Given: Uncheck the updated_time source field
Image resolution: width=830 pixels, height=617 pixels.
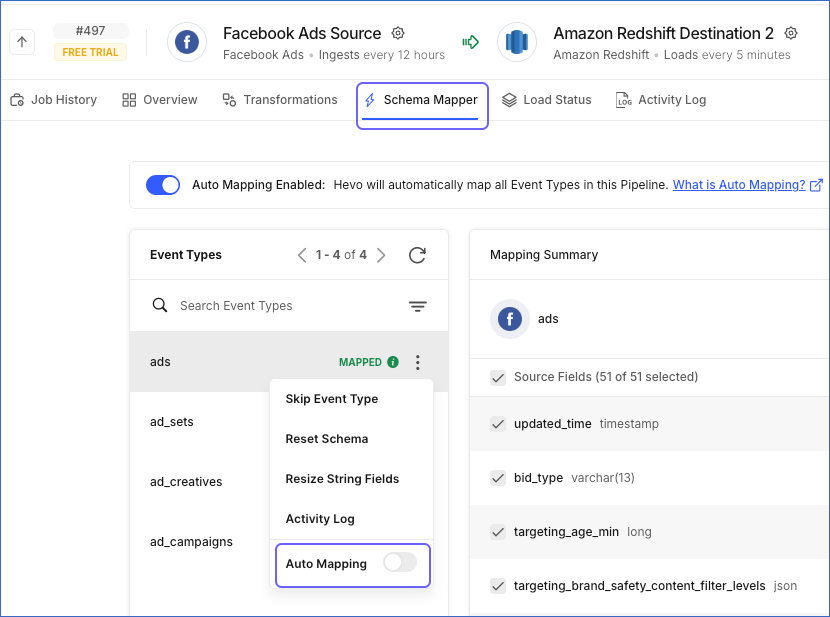Looking at the screenshot, I should [498, 424].
